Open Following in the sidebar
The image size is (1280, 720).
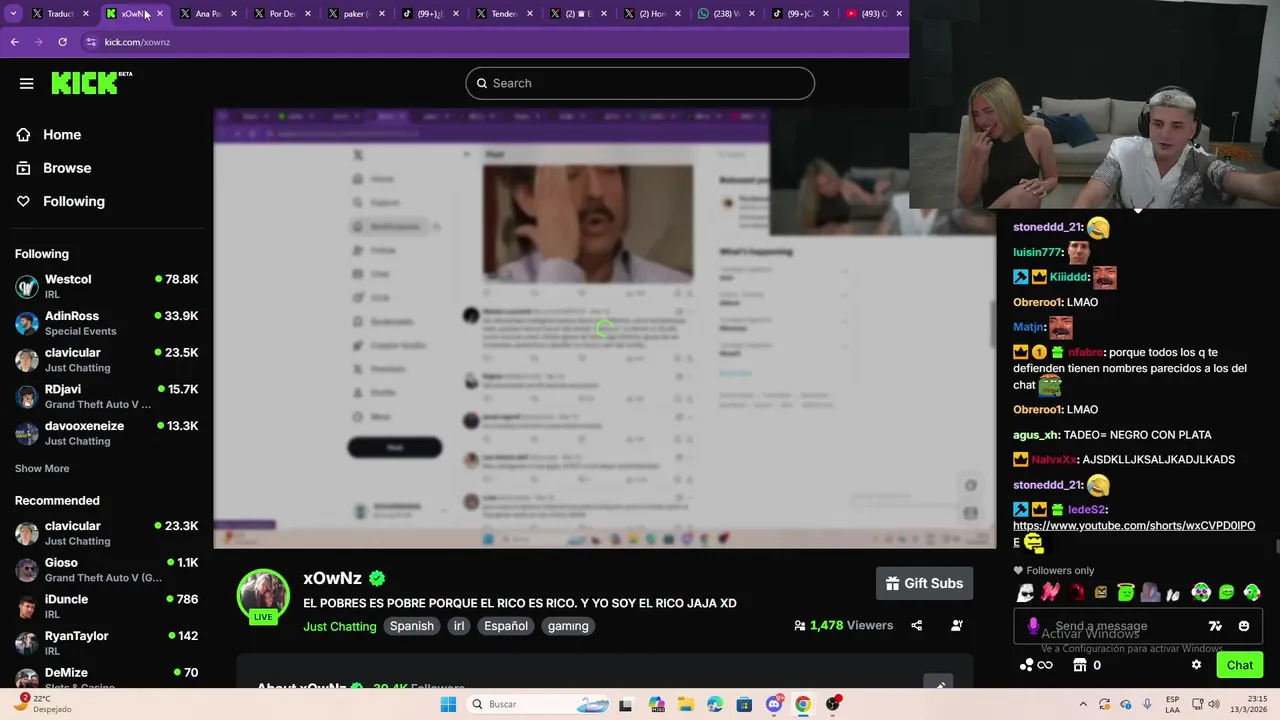point(73,201)
